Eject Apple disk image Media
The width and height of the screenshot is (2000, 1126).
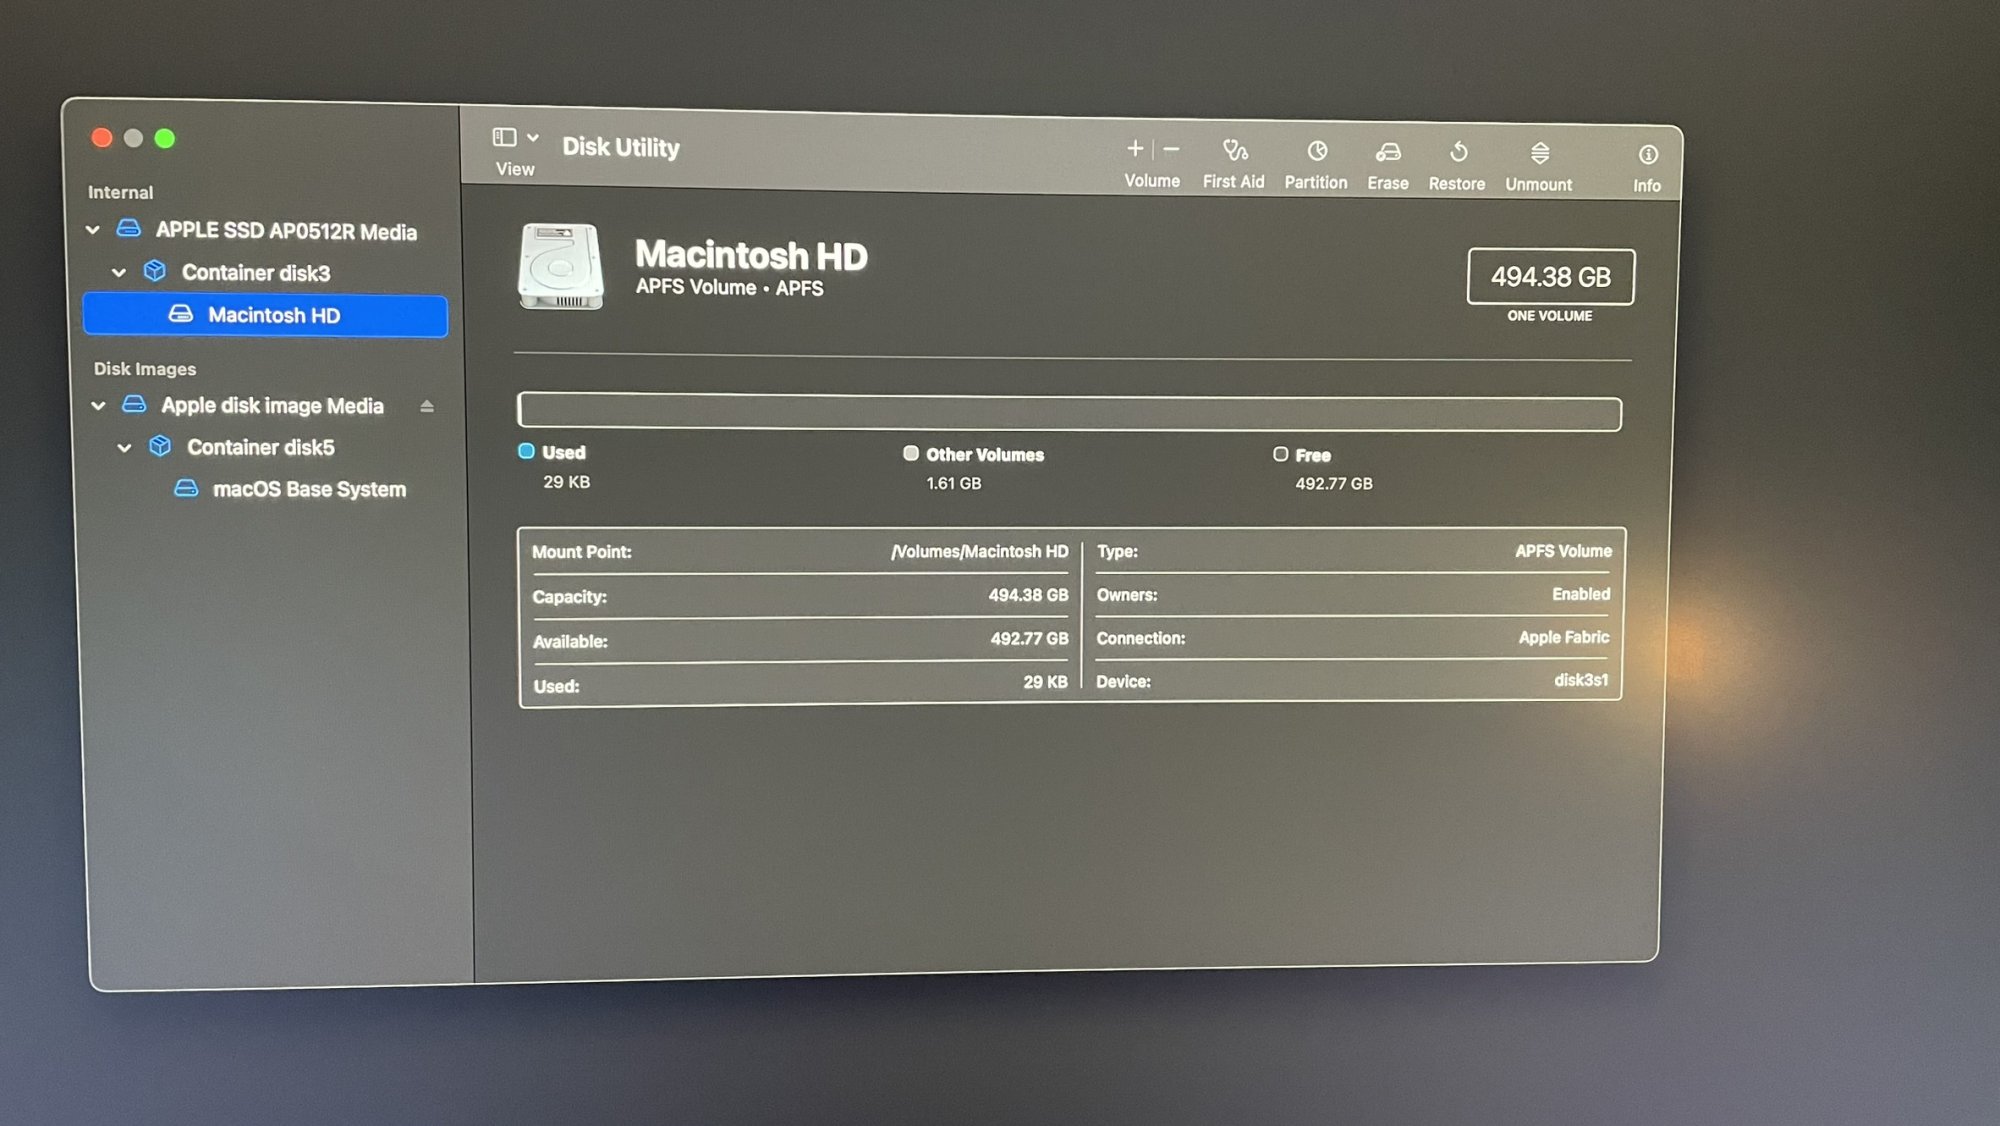(x=427, y=406)
